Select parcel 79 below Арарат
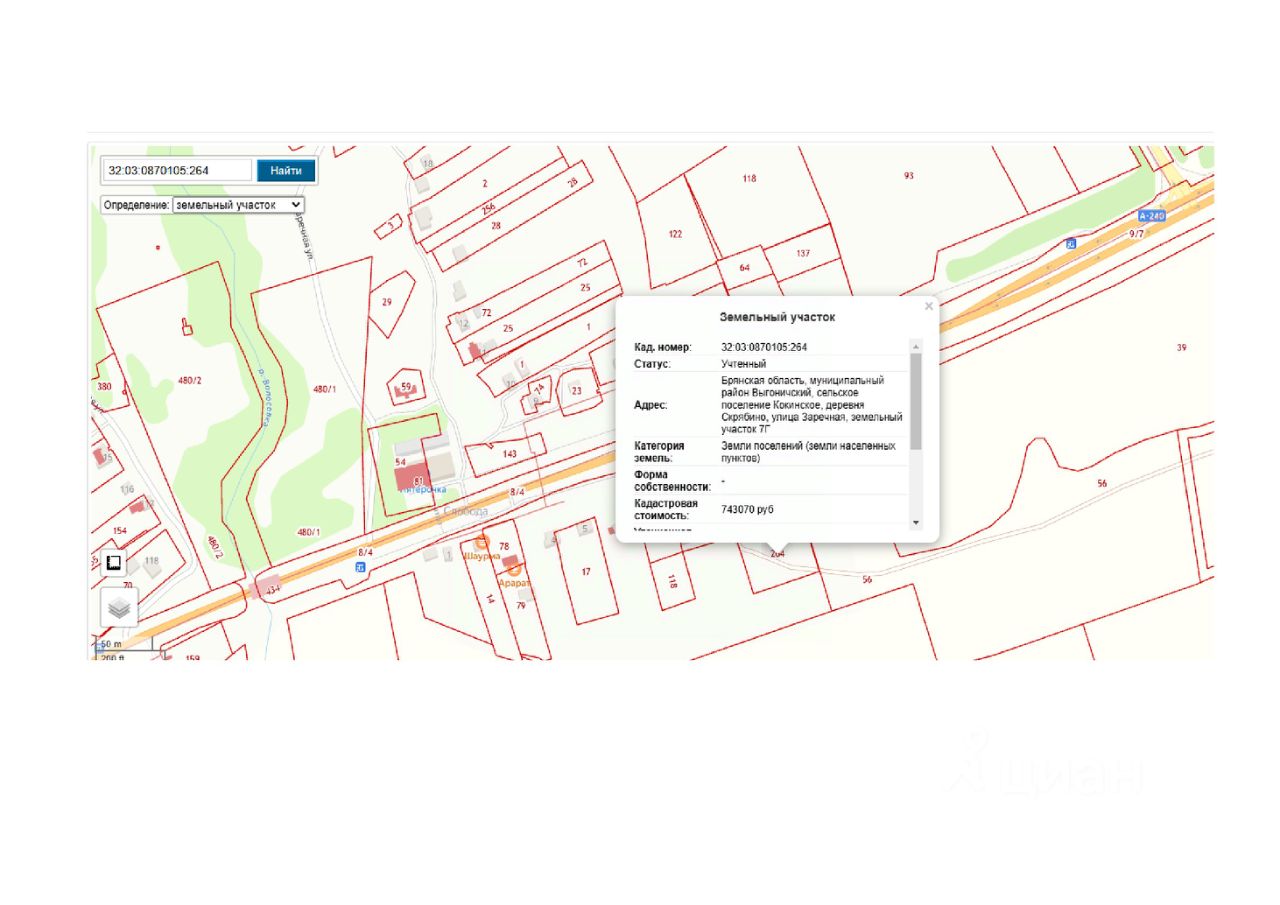Viewport: 1280px width, 905px height. pos(521,606)
